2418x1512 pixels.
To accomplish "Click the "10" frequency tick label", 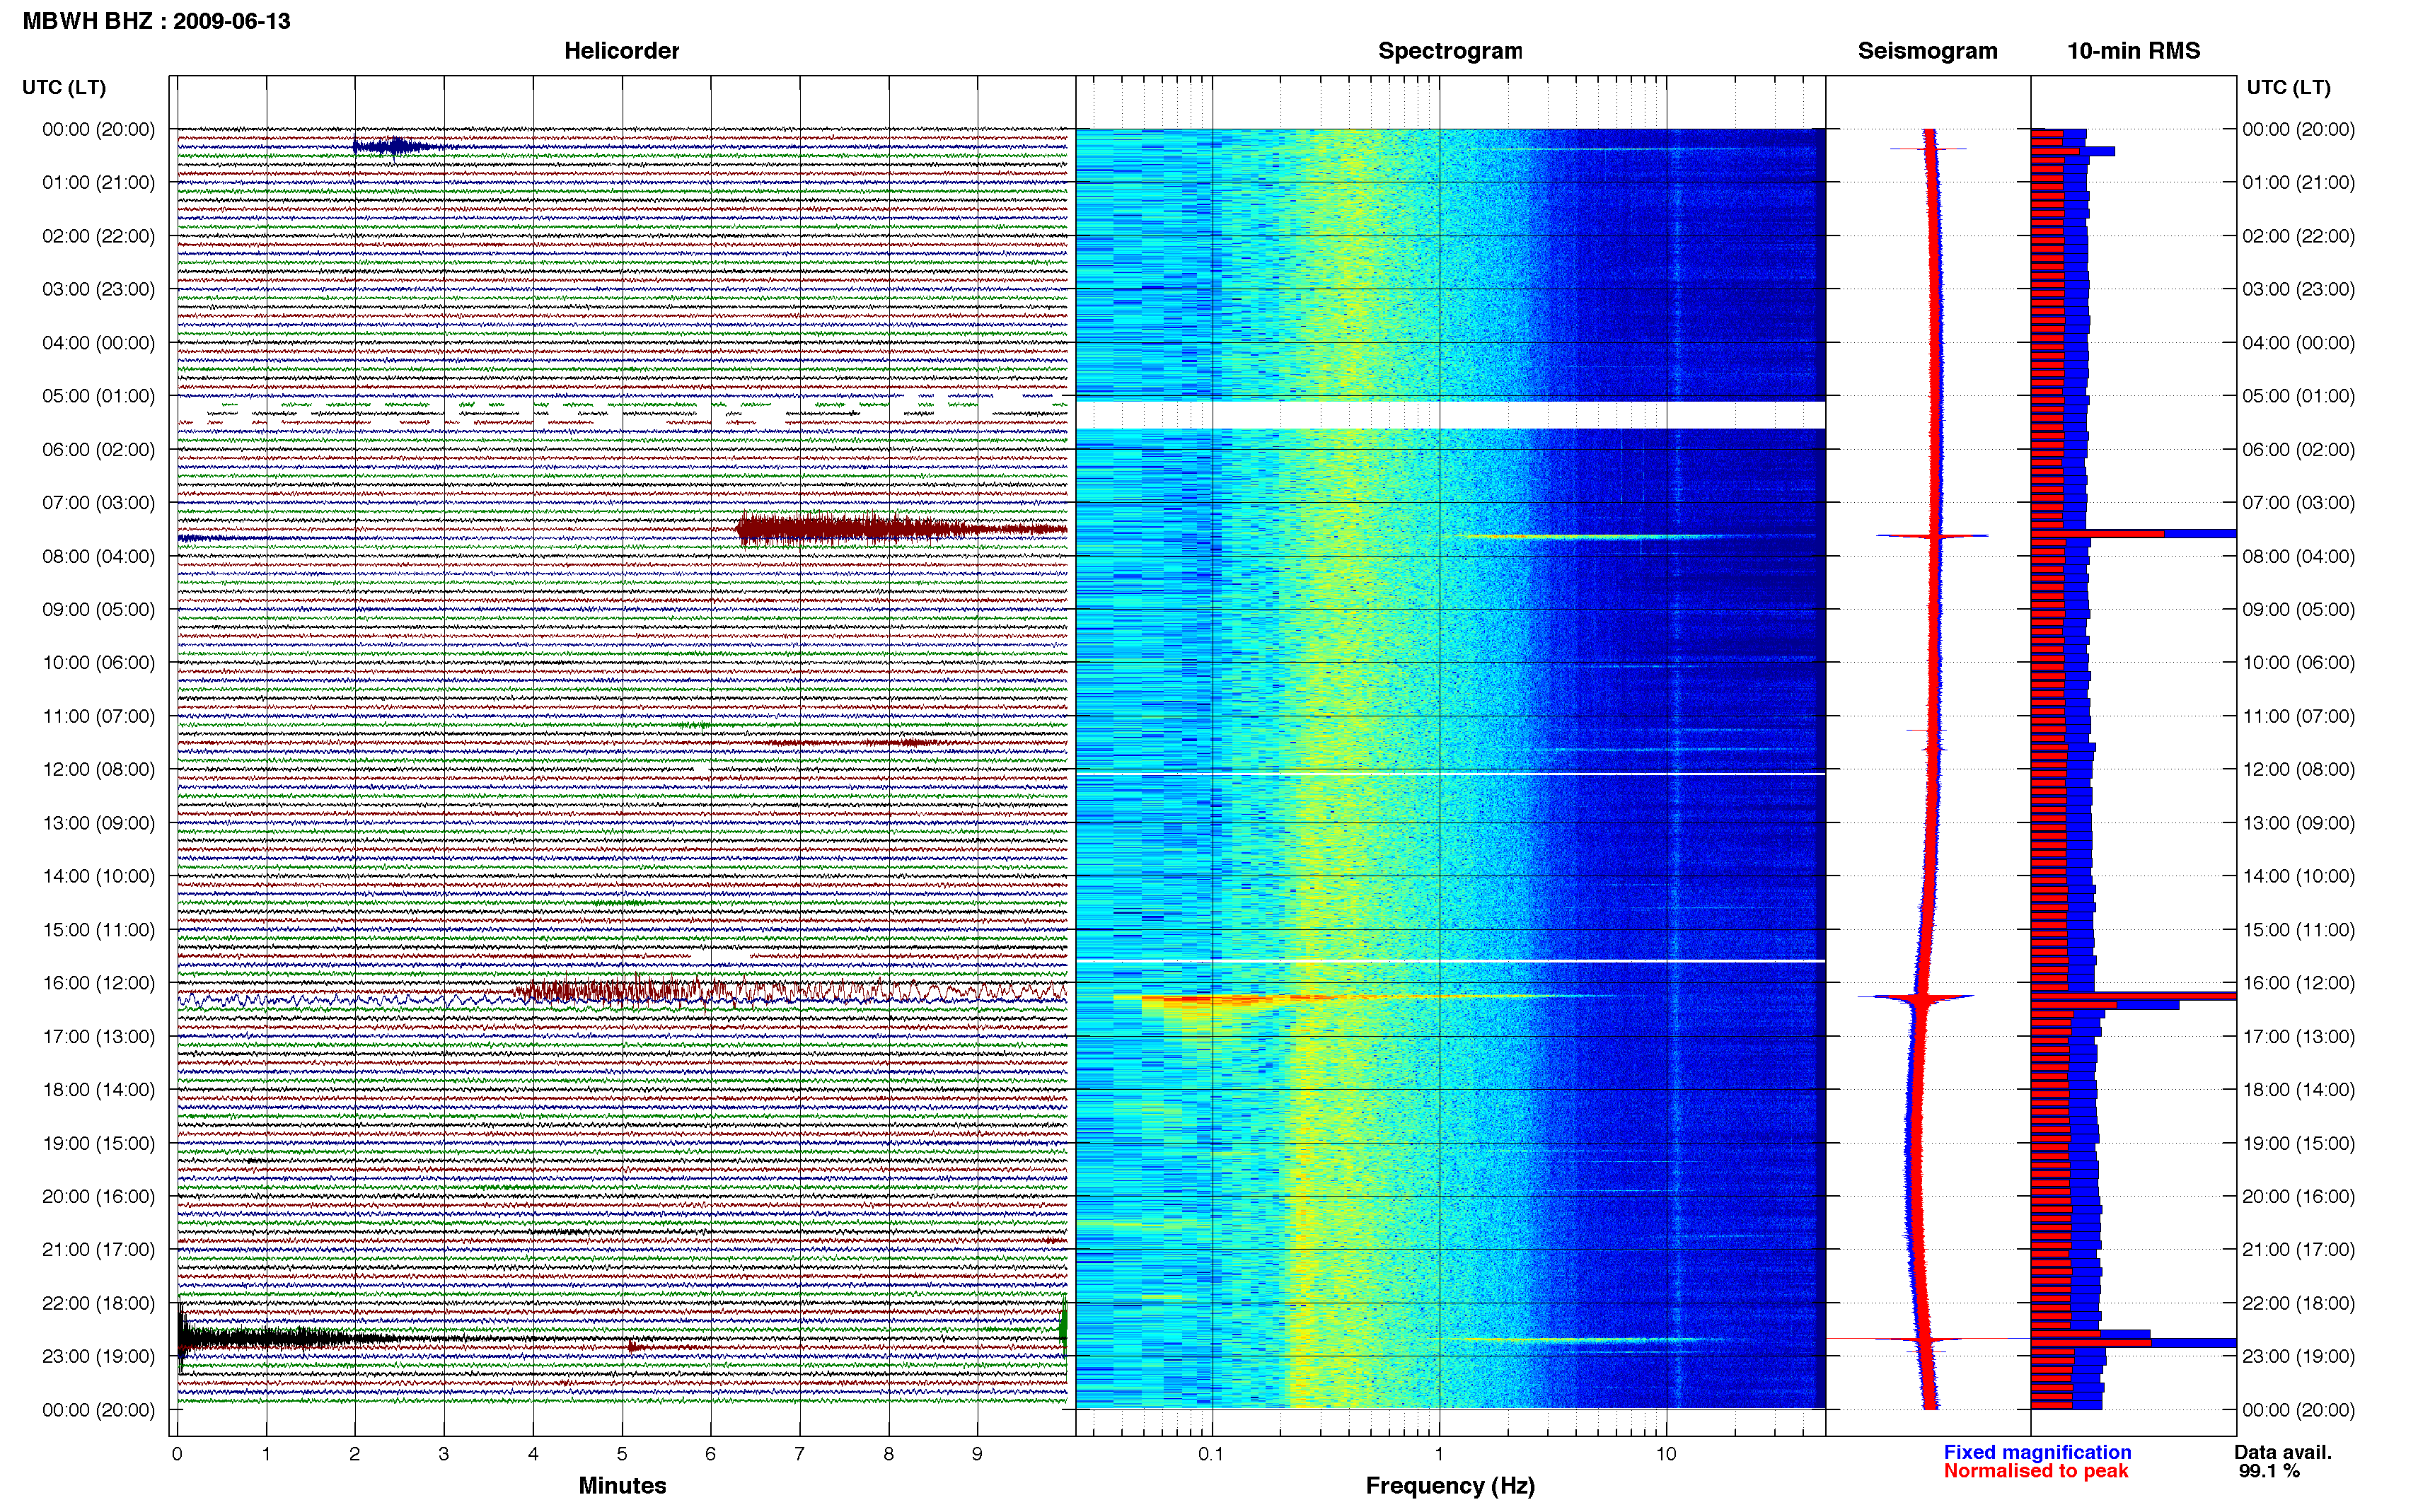I will 1665,1454.
